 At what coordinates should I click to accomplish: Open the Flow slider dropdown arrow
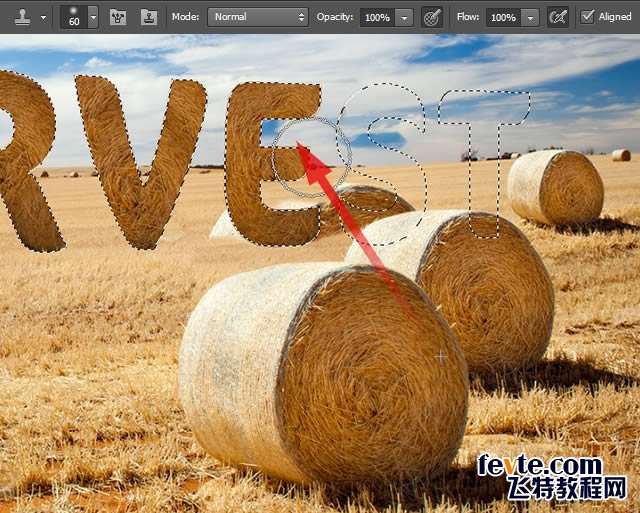point(530,18)
